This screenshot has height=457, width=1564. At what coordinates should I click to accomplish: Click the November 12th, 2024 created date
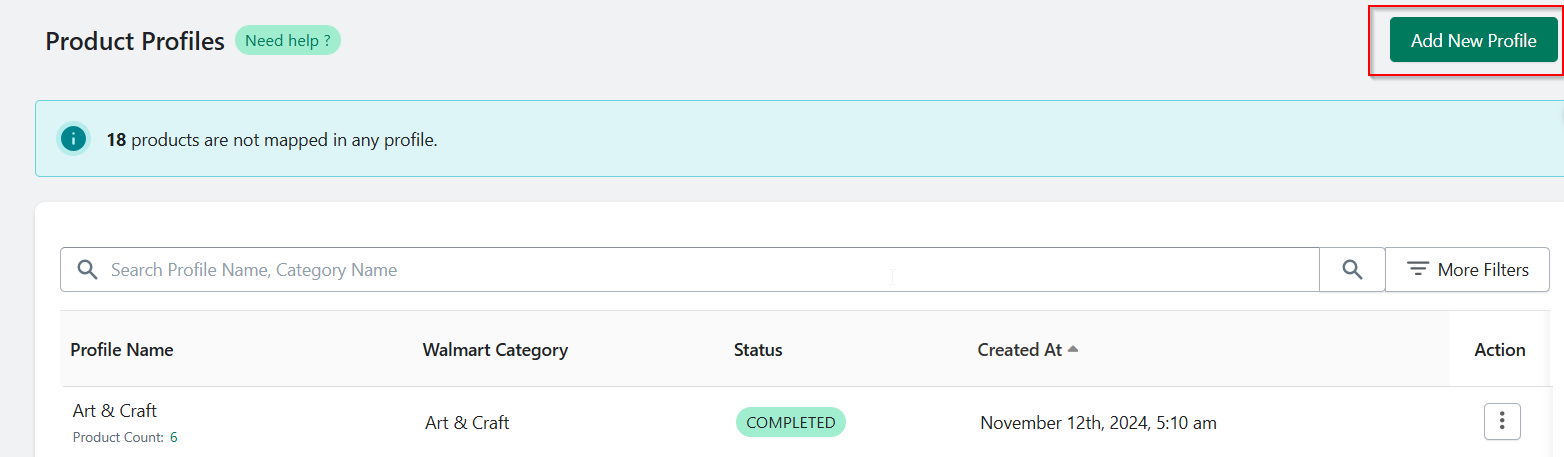(x=1098, y=423)
